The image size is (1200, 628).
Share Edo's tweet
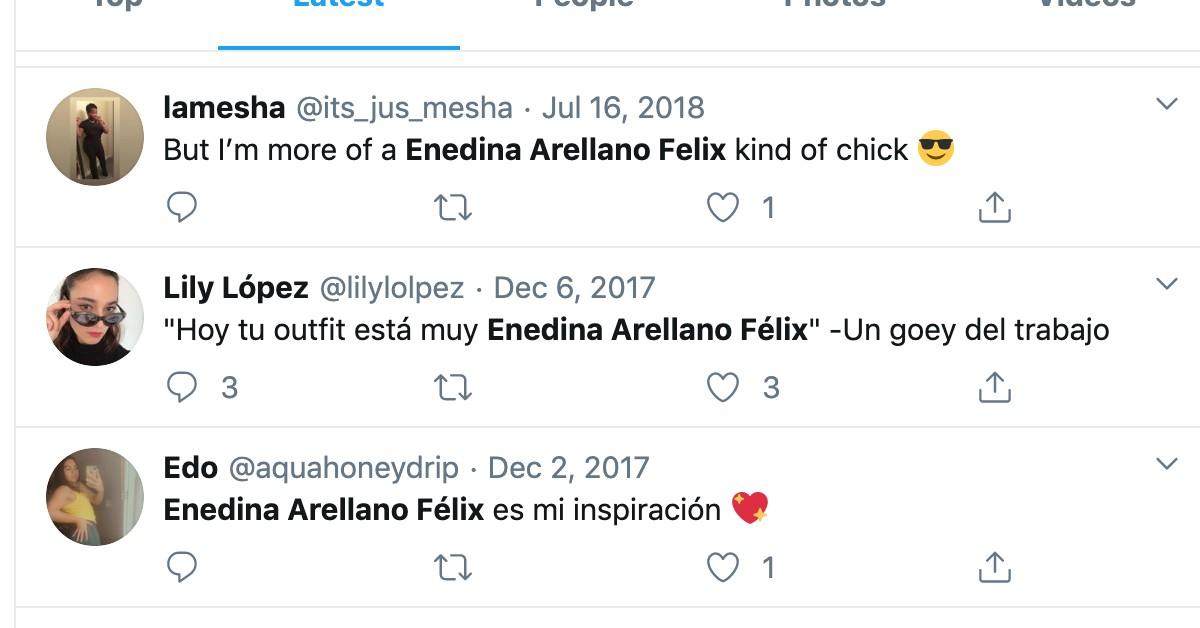994,568
